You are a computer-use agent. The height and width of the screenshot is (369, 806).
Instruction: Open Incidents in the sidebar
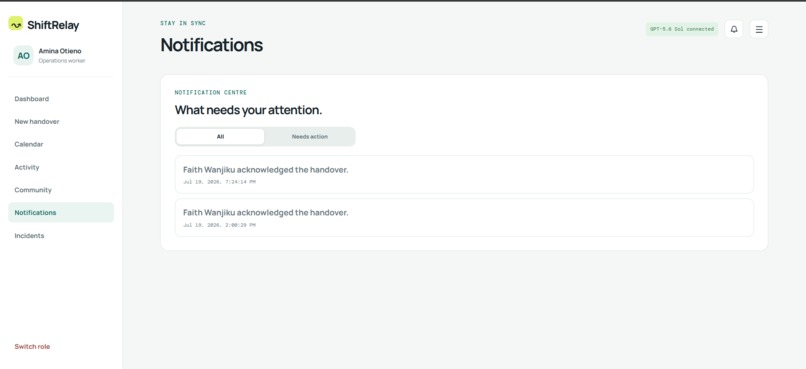(x=61, y=236)
